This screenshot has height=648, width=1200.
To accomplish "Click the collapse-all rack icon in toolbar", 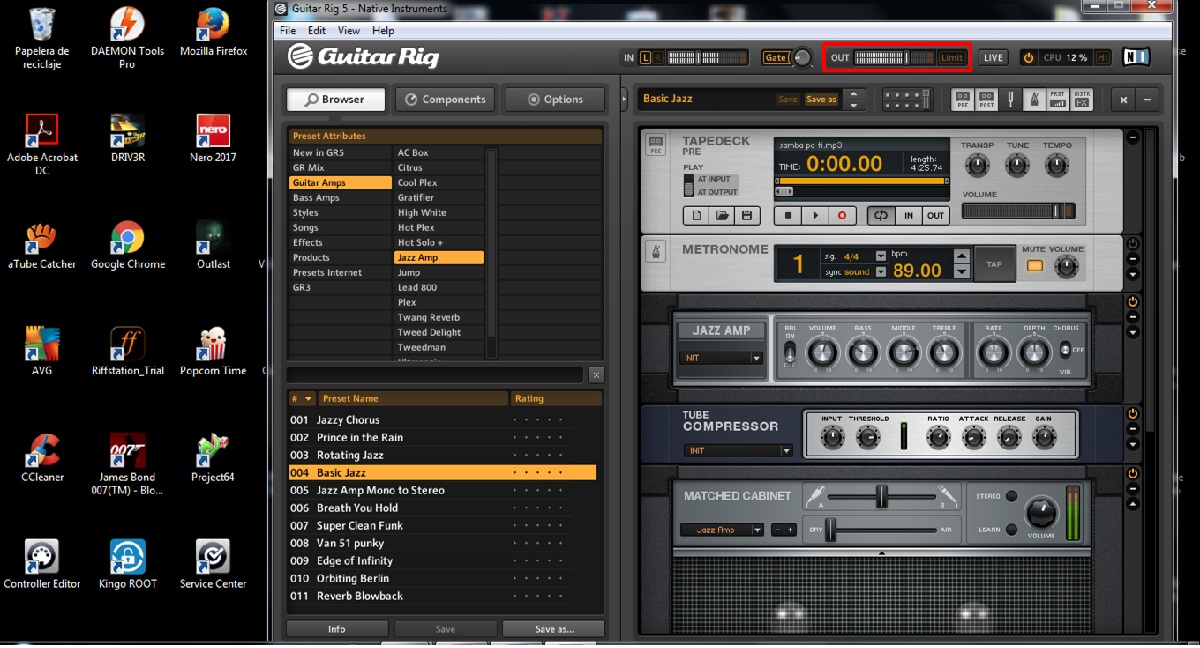I will [1147, 99].
